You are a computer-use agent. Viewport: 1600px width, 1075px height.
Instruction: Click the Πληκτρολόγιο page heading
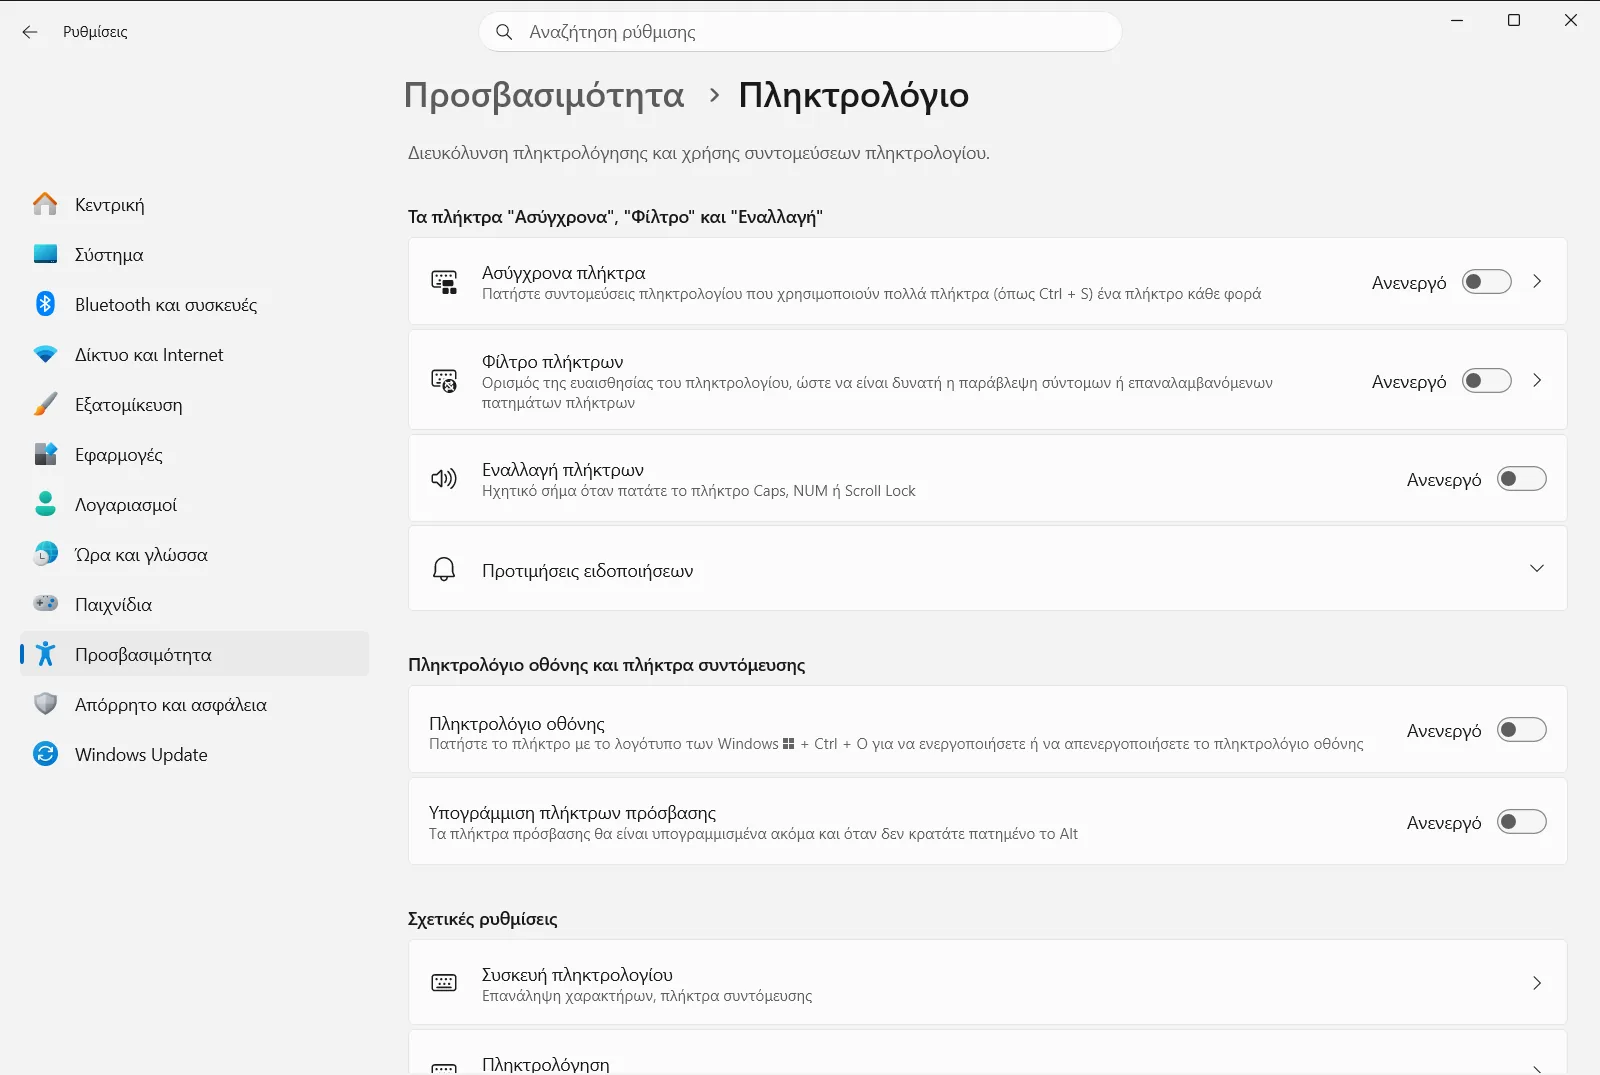coord(853,95)
